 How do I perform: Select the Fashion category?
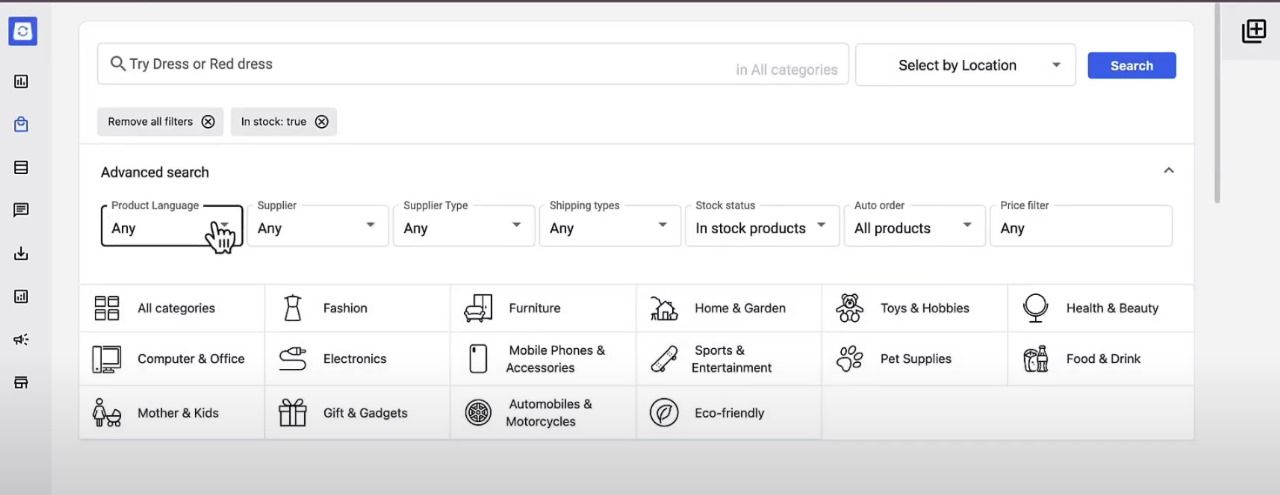point(345,308)
